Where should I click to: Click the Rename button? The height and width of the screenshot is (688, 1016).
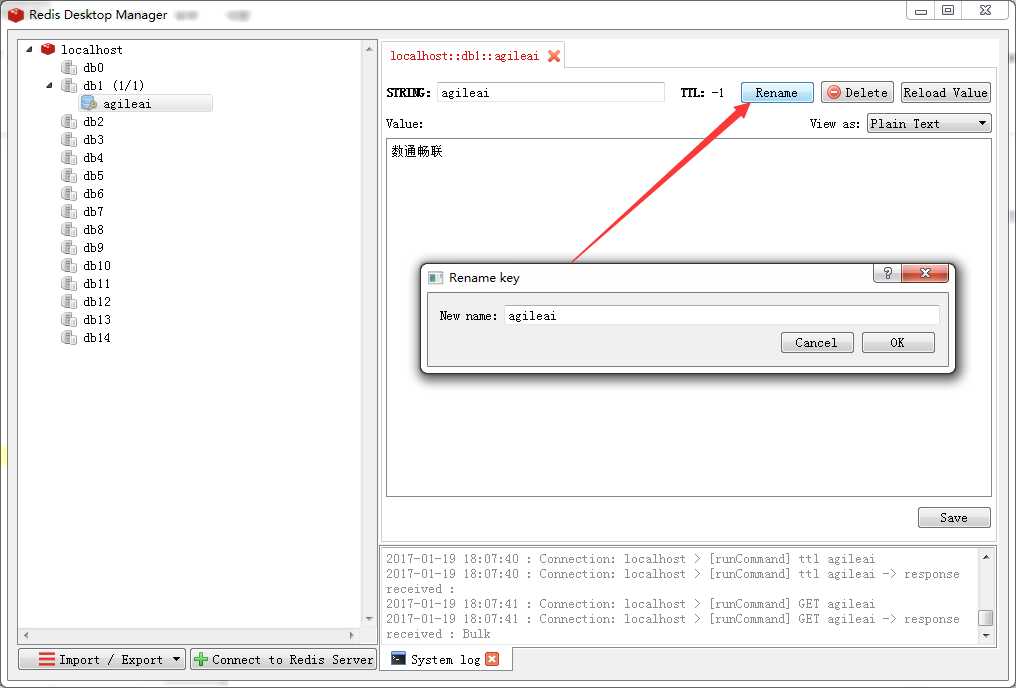coord(777,93)
